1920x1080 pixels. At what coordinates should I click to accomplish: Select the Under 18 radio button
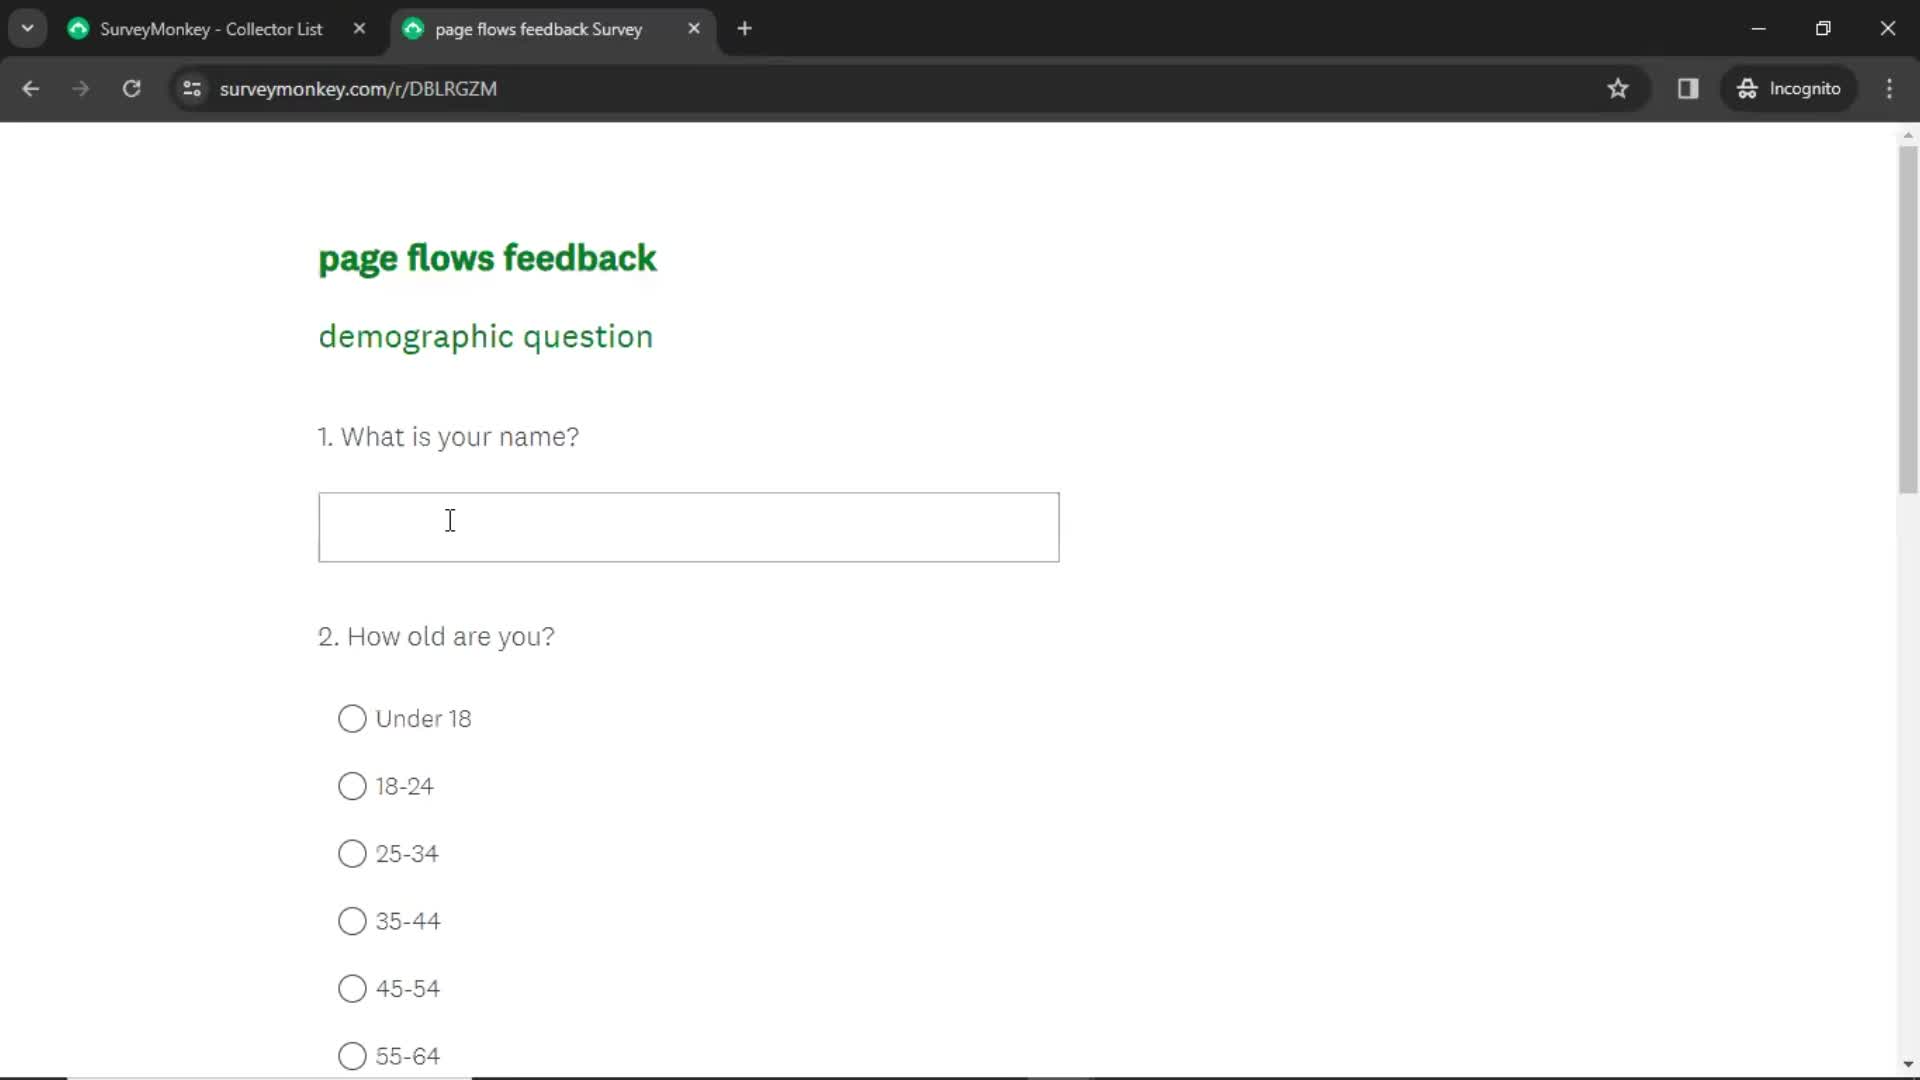[x=352, y=717]
